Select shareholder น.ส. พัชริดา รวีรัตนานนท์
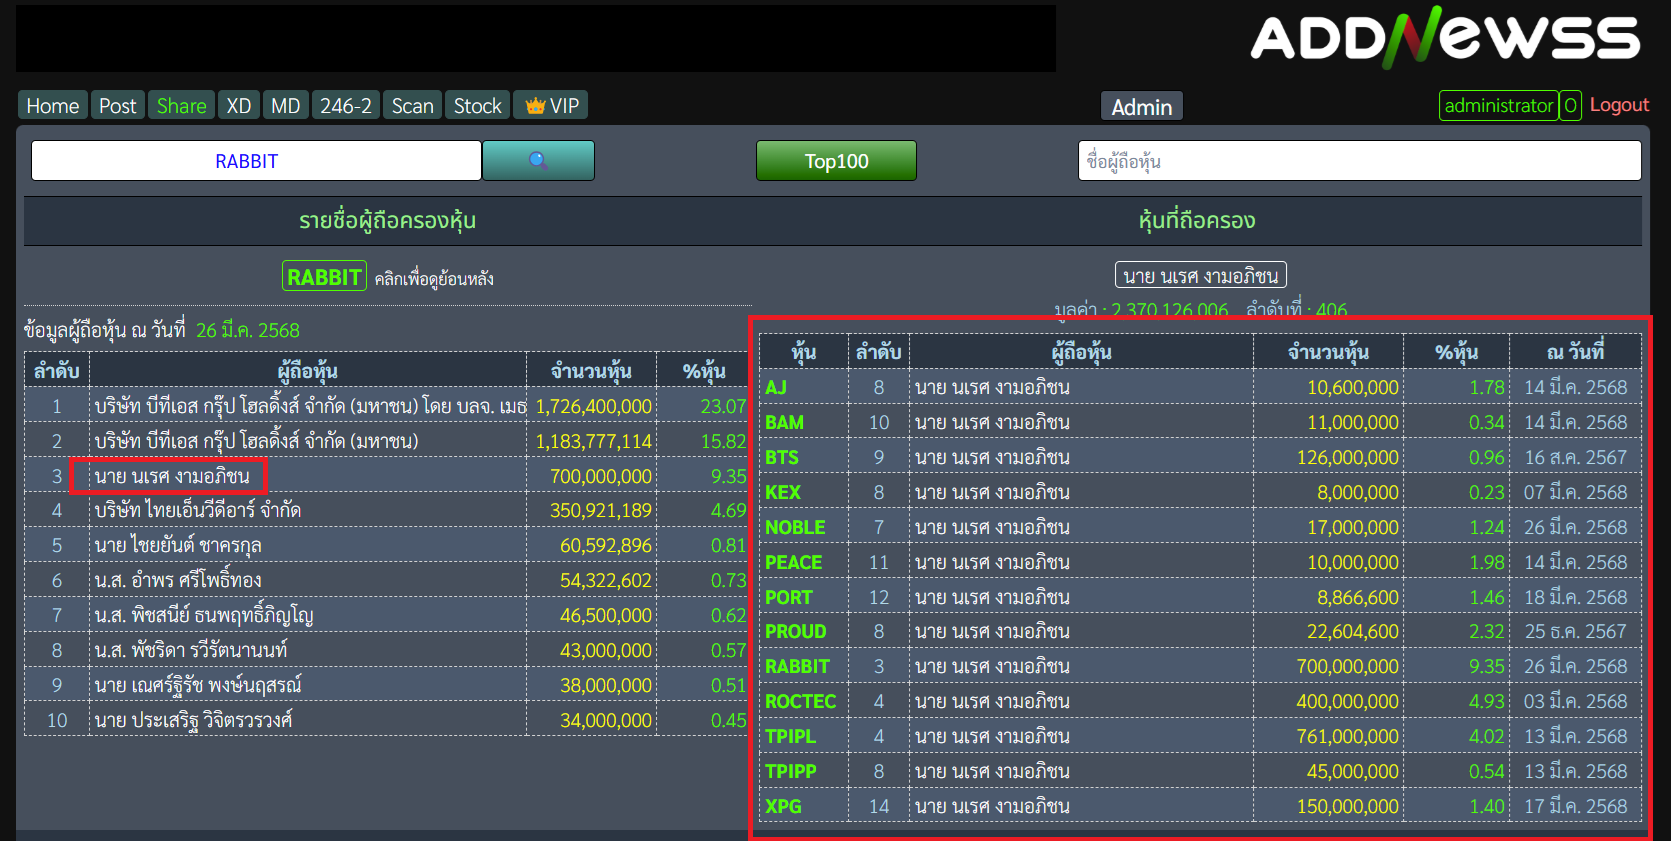This screenshot has height=841, width=1671. pyautogui.click(x=191, y=650)
